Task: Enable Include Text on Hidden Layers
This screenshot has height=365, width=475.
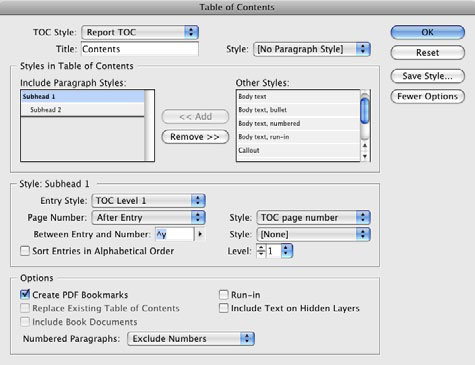Action: (224, 308)
